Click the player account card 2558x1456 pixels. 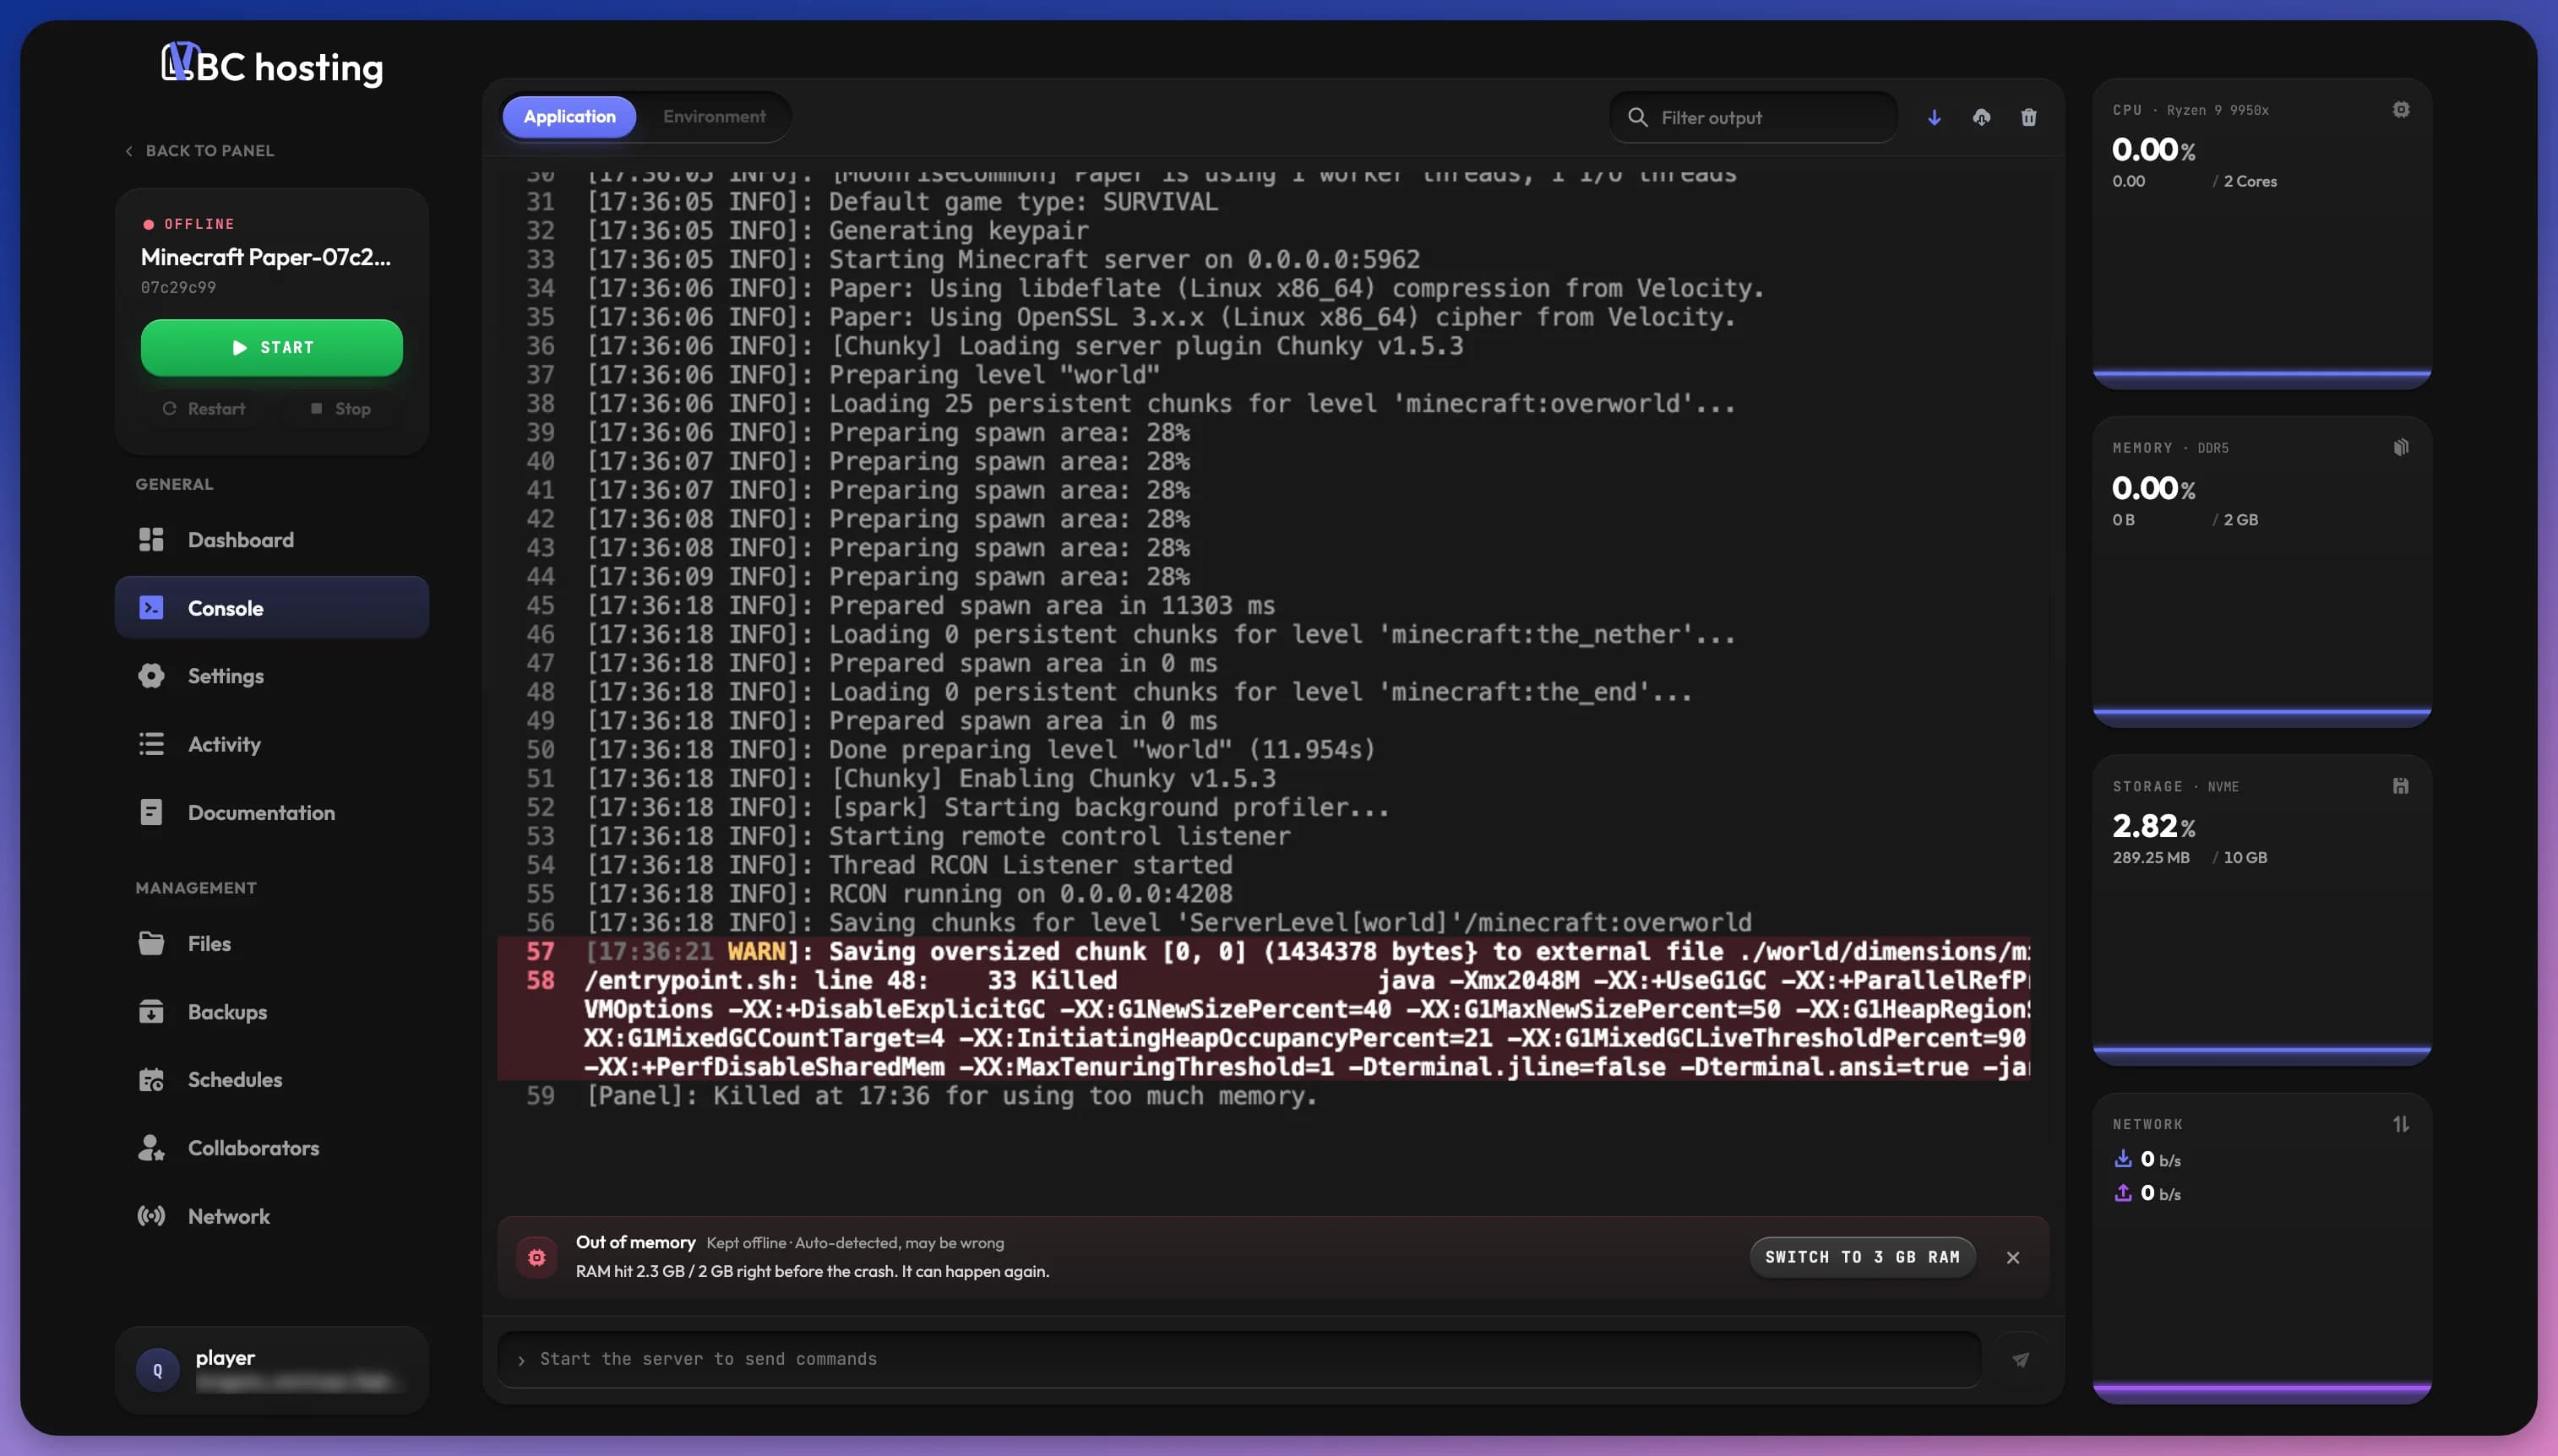pos(272,1370)
